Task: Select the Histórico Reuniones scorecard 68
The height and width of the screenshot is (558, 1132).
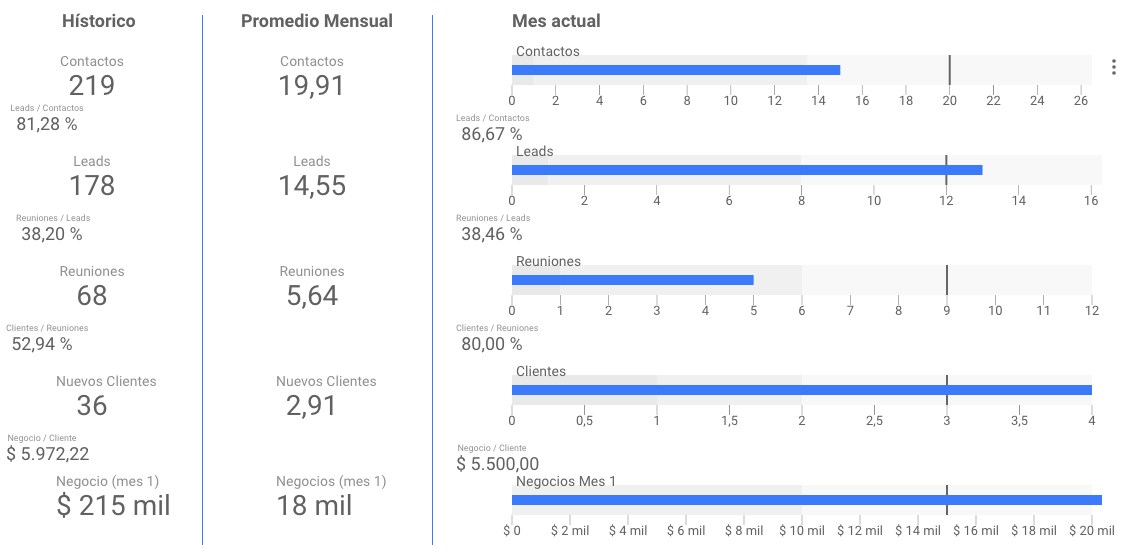Action: pyautogui.click(x=92, y=296)
